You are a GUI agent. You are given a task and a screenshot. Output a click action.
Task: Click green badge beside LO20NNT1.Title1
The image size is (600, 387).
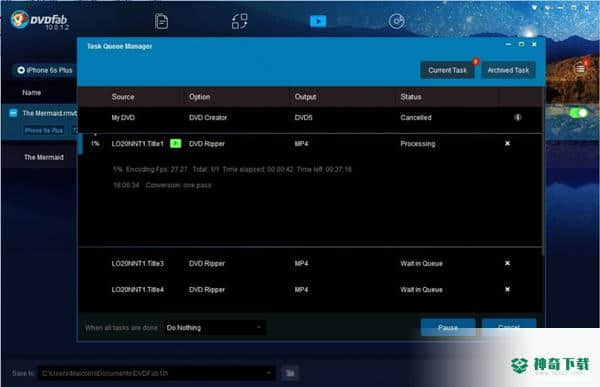[175, 144]
